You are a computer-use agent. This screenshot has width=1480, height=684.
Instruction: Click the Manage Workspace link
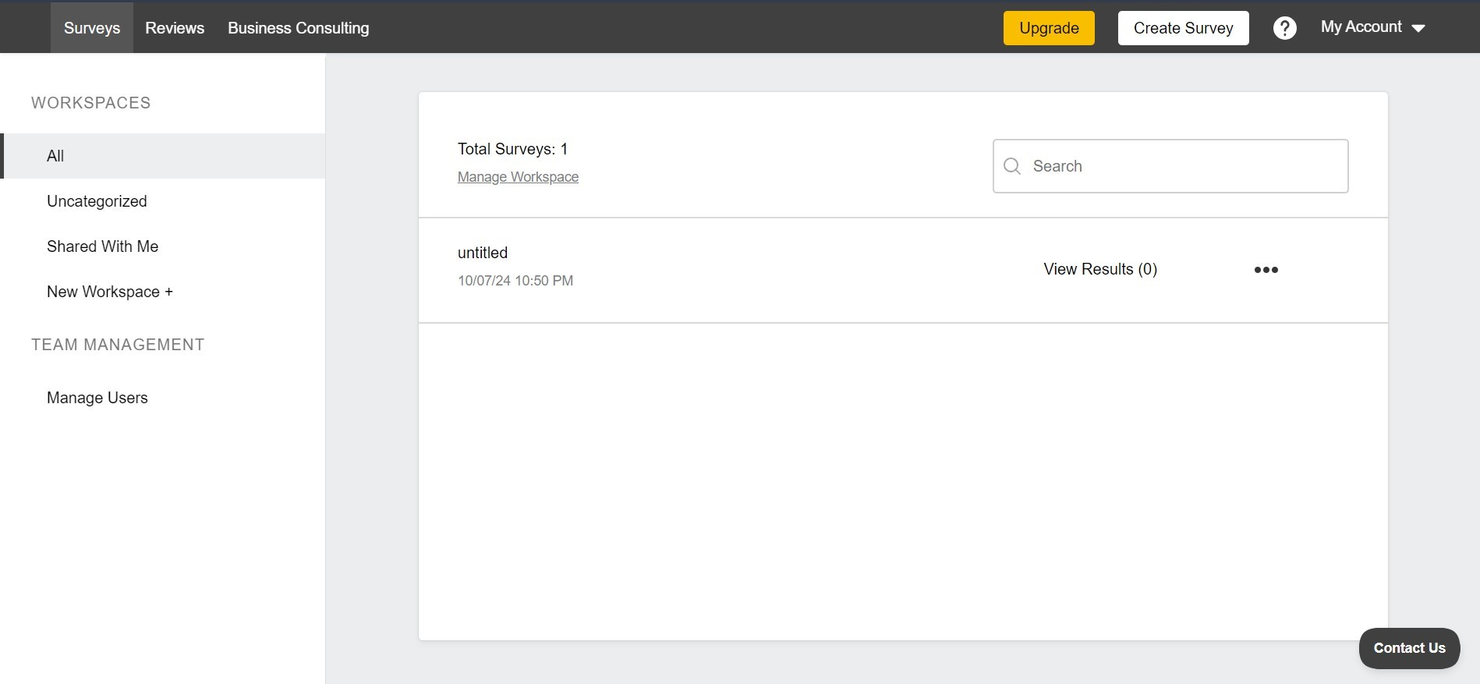tap(518, 177)
